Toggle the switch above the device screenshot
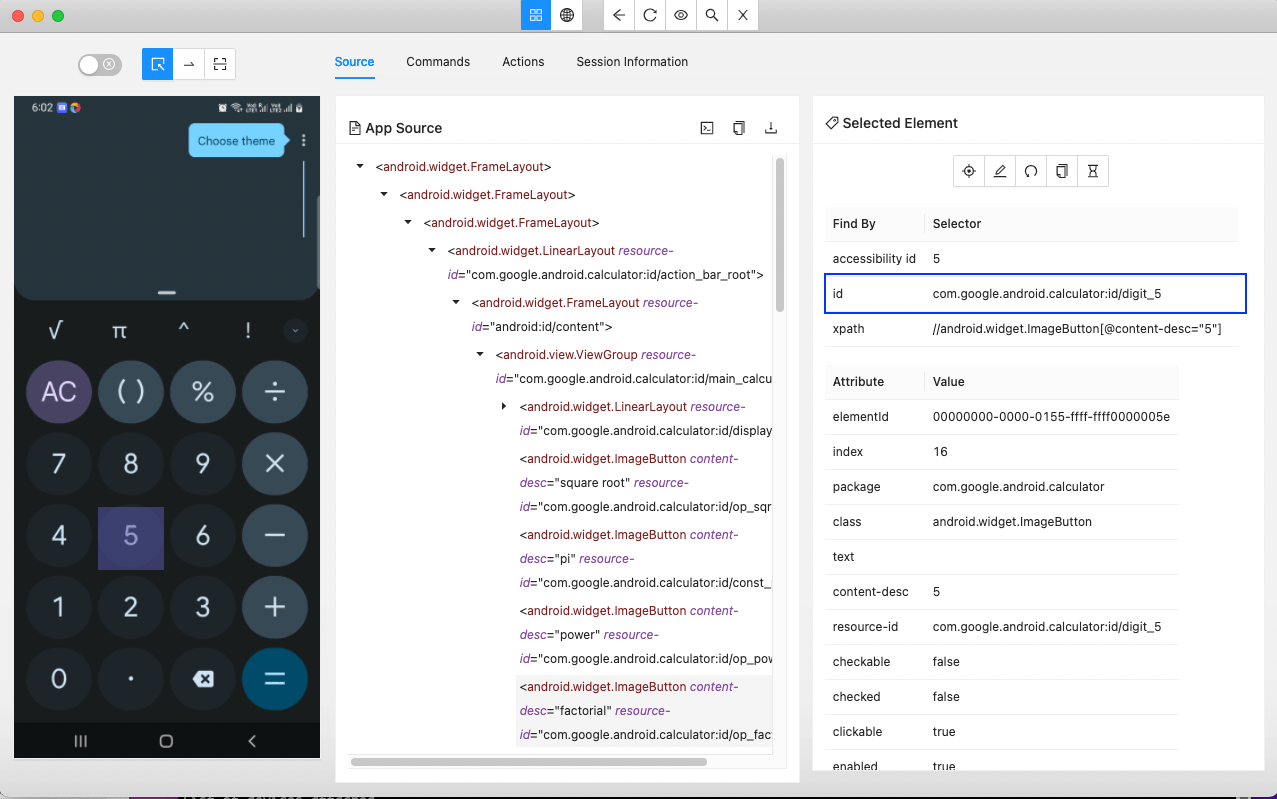The height and width of the screenshot is (799, 1277). (x=99, y=65)
